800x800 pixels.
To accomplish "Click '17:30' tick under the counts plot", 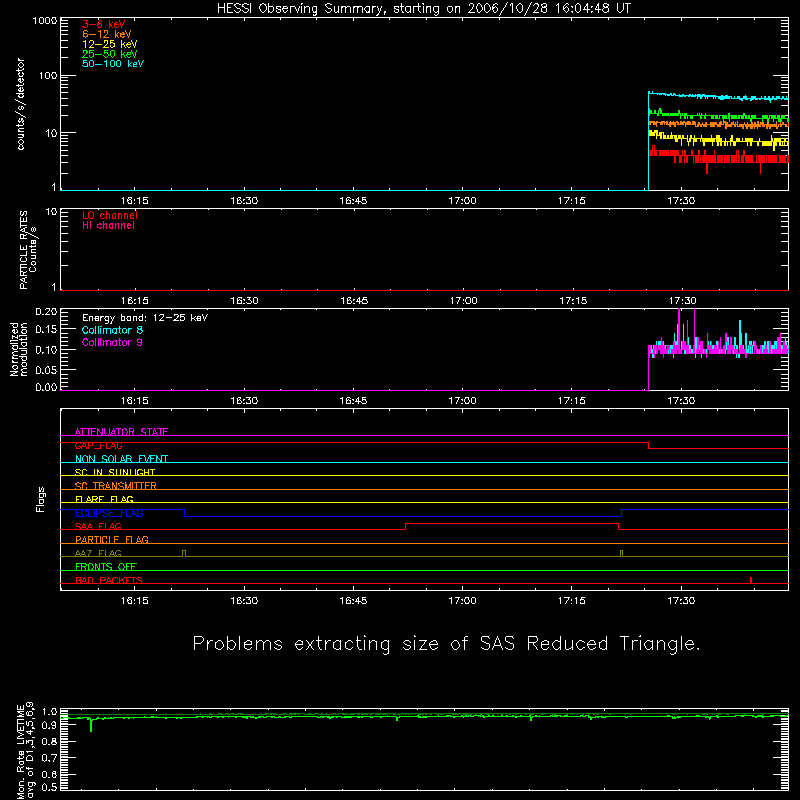I will (681, 201).
